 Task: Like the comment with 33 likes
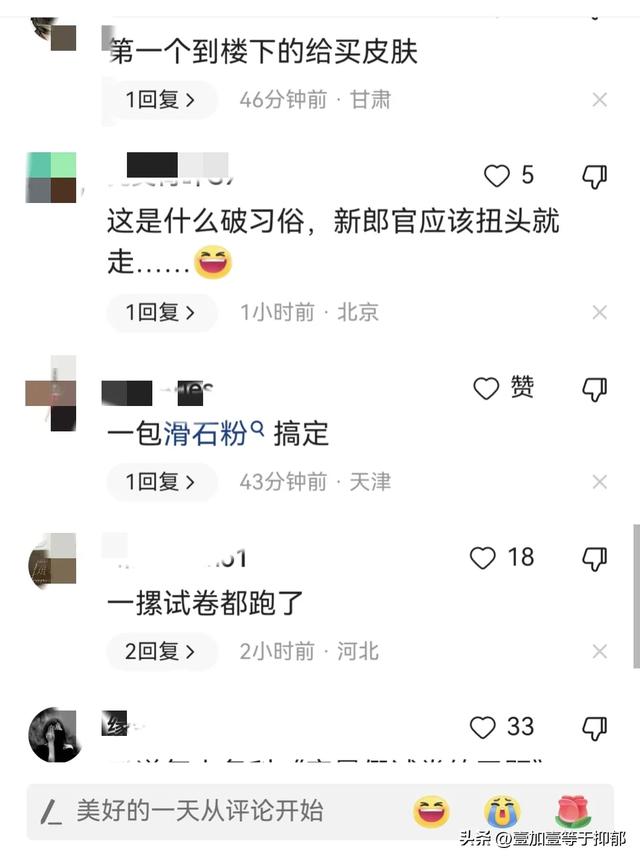pos(483,728)
